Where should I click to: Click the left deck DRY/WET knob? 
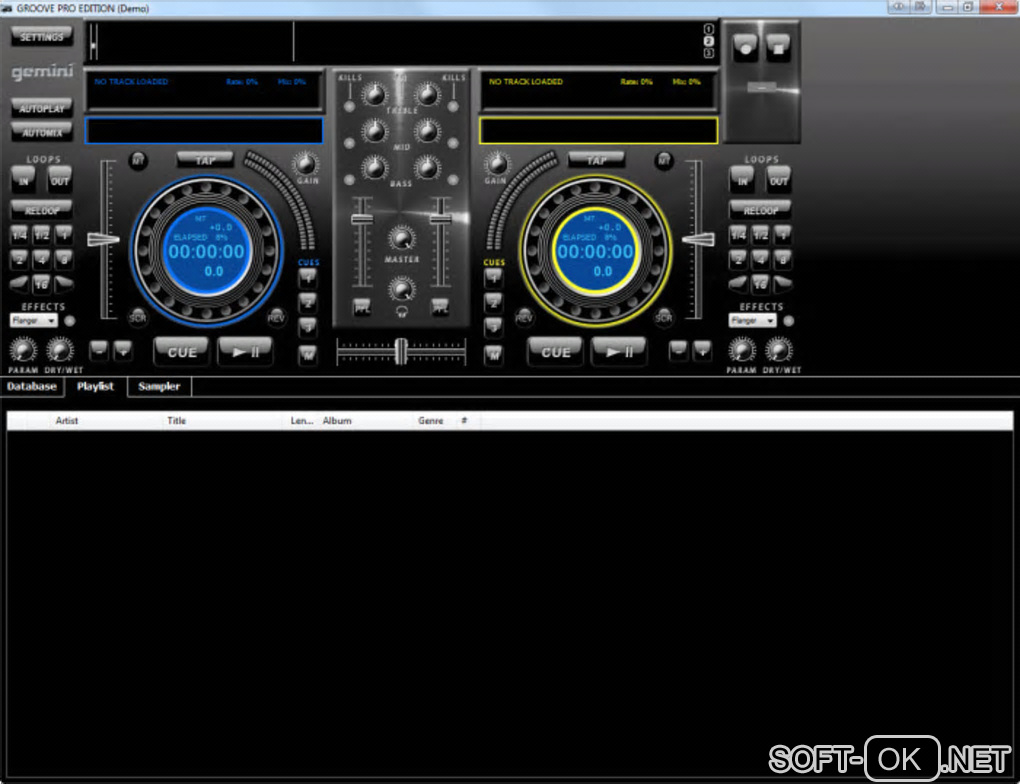pyautogui.click(x=60, y=350)
